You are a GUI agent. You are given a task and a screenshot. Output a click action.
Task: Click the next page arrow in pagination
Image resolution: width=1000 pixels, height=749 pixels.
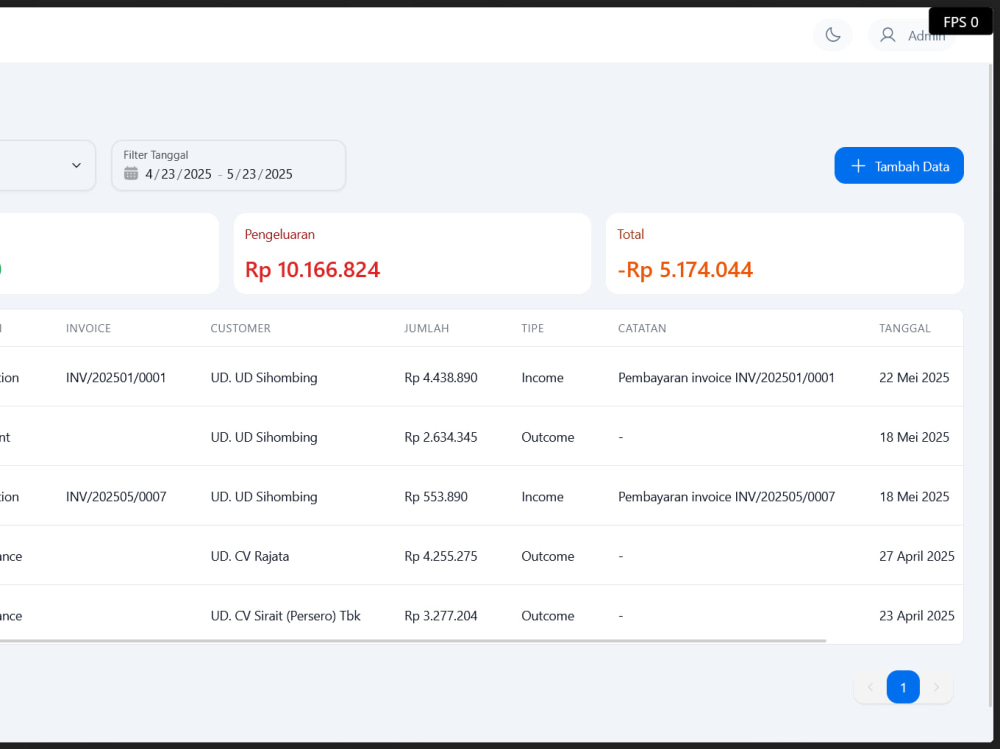click(936, 687)
